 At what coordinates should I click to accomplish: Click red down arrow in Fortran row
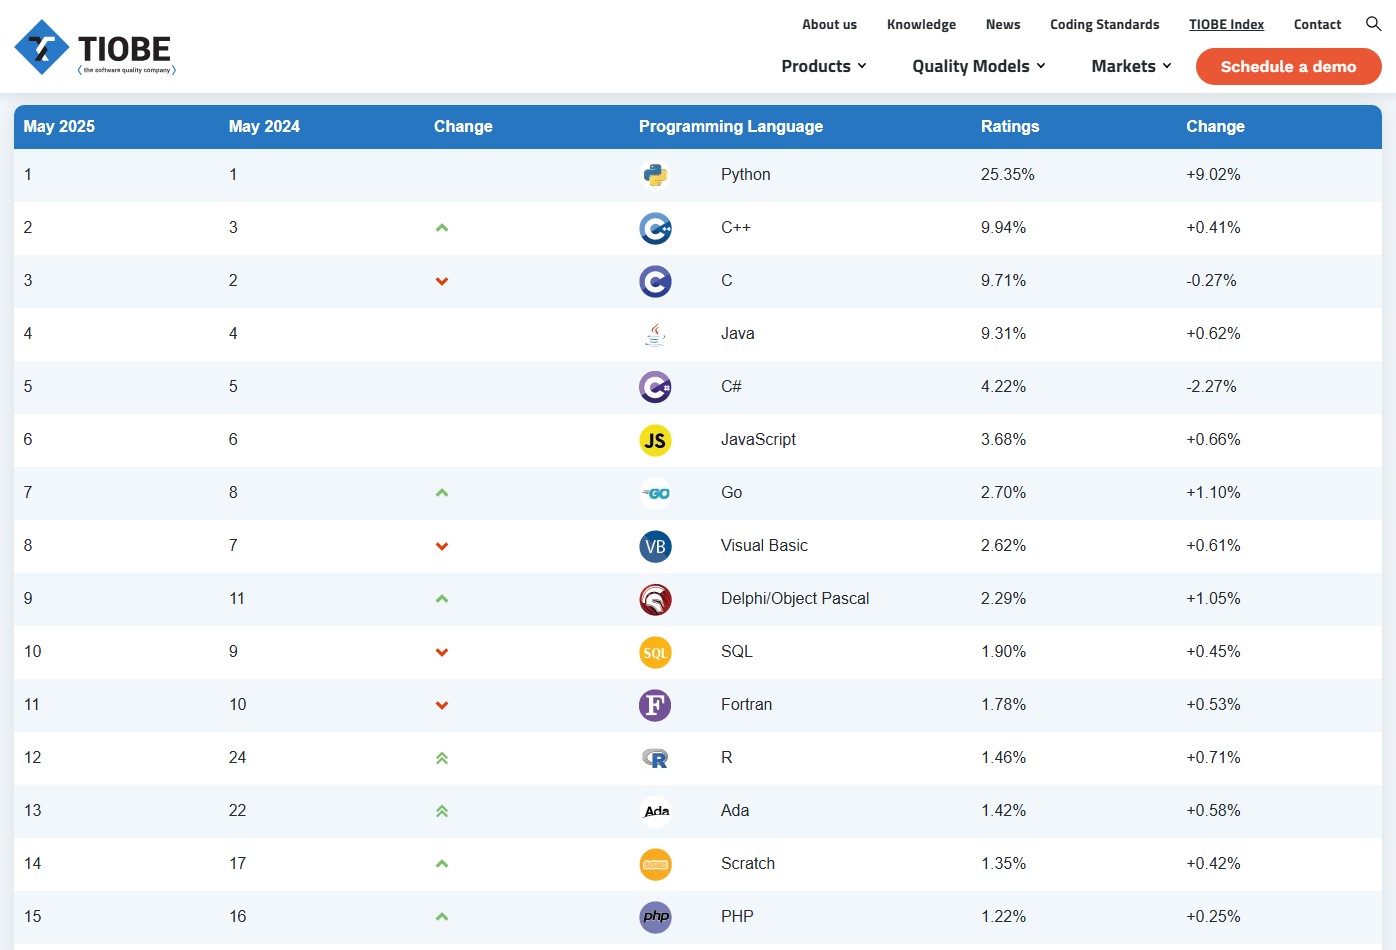pos(442,705)
